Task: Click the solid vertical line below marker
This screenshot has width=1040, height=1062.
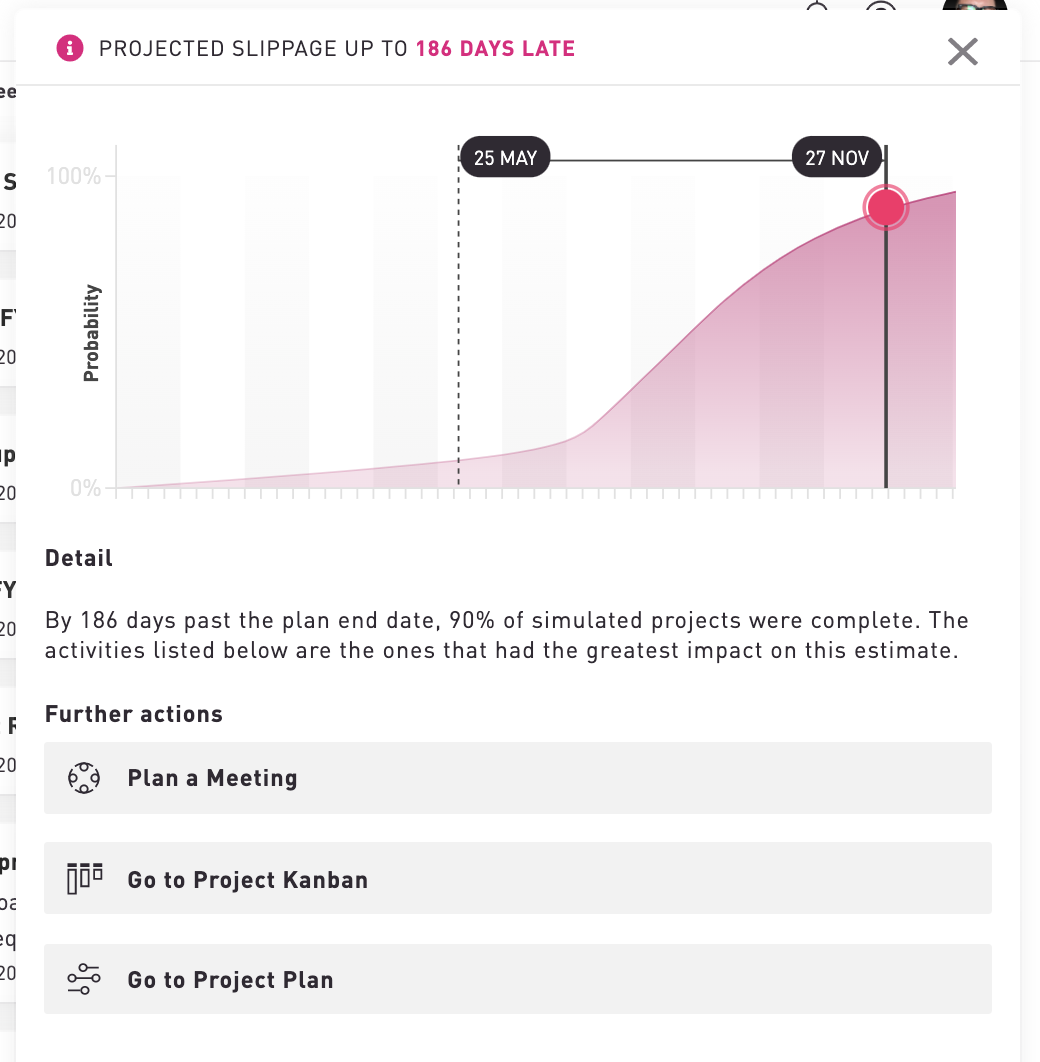Action: pyautogui.click(x=886, y=359)
